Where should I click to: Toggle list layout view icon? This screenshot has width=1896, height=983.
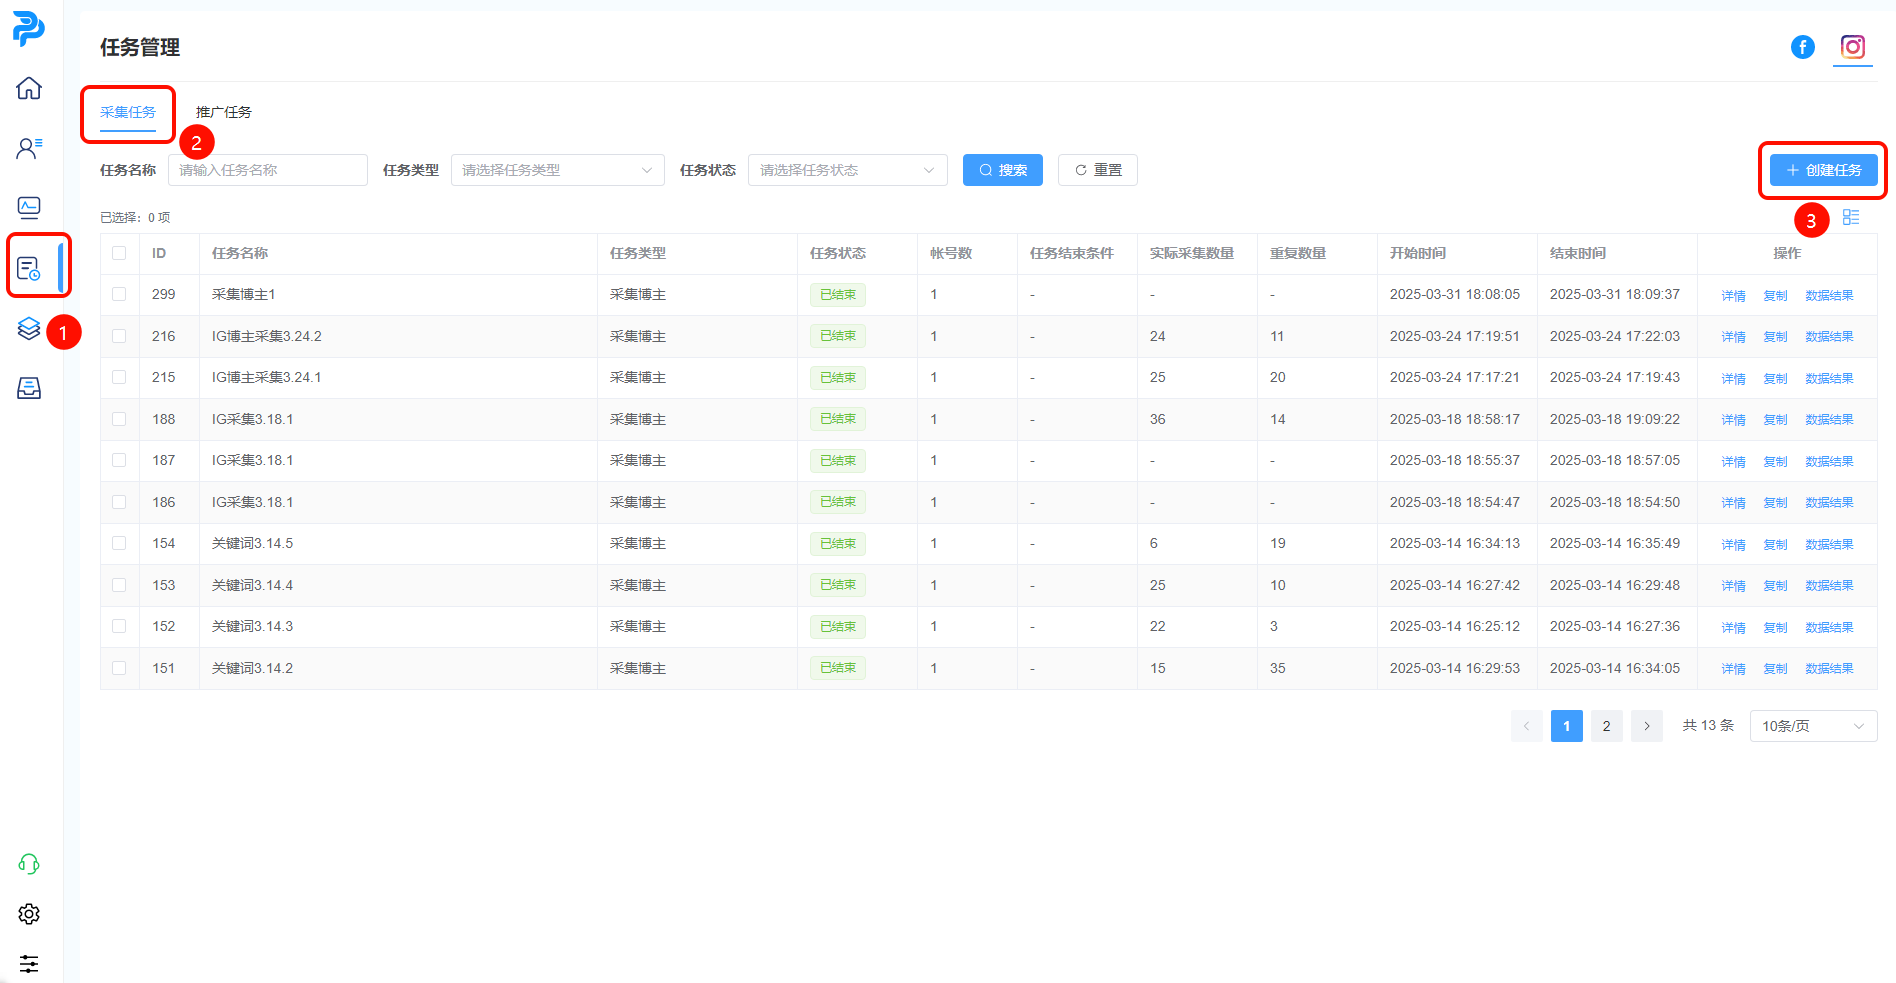[1851, 217]
